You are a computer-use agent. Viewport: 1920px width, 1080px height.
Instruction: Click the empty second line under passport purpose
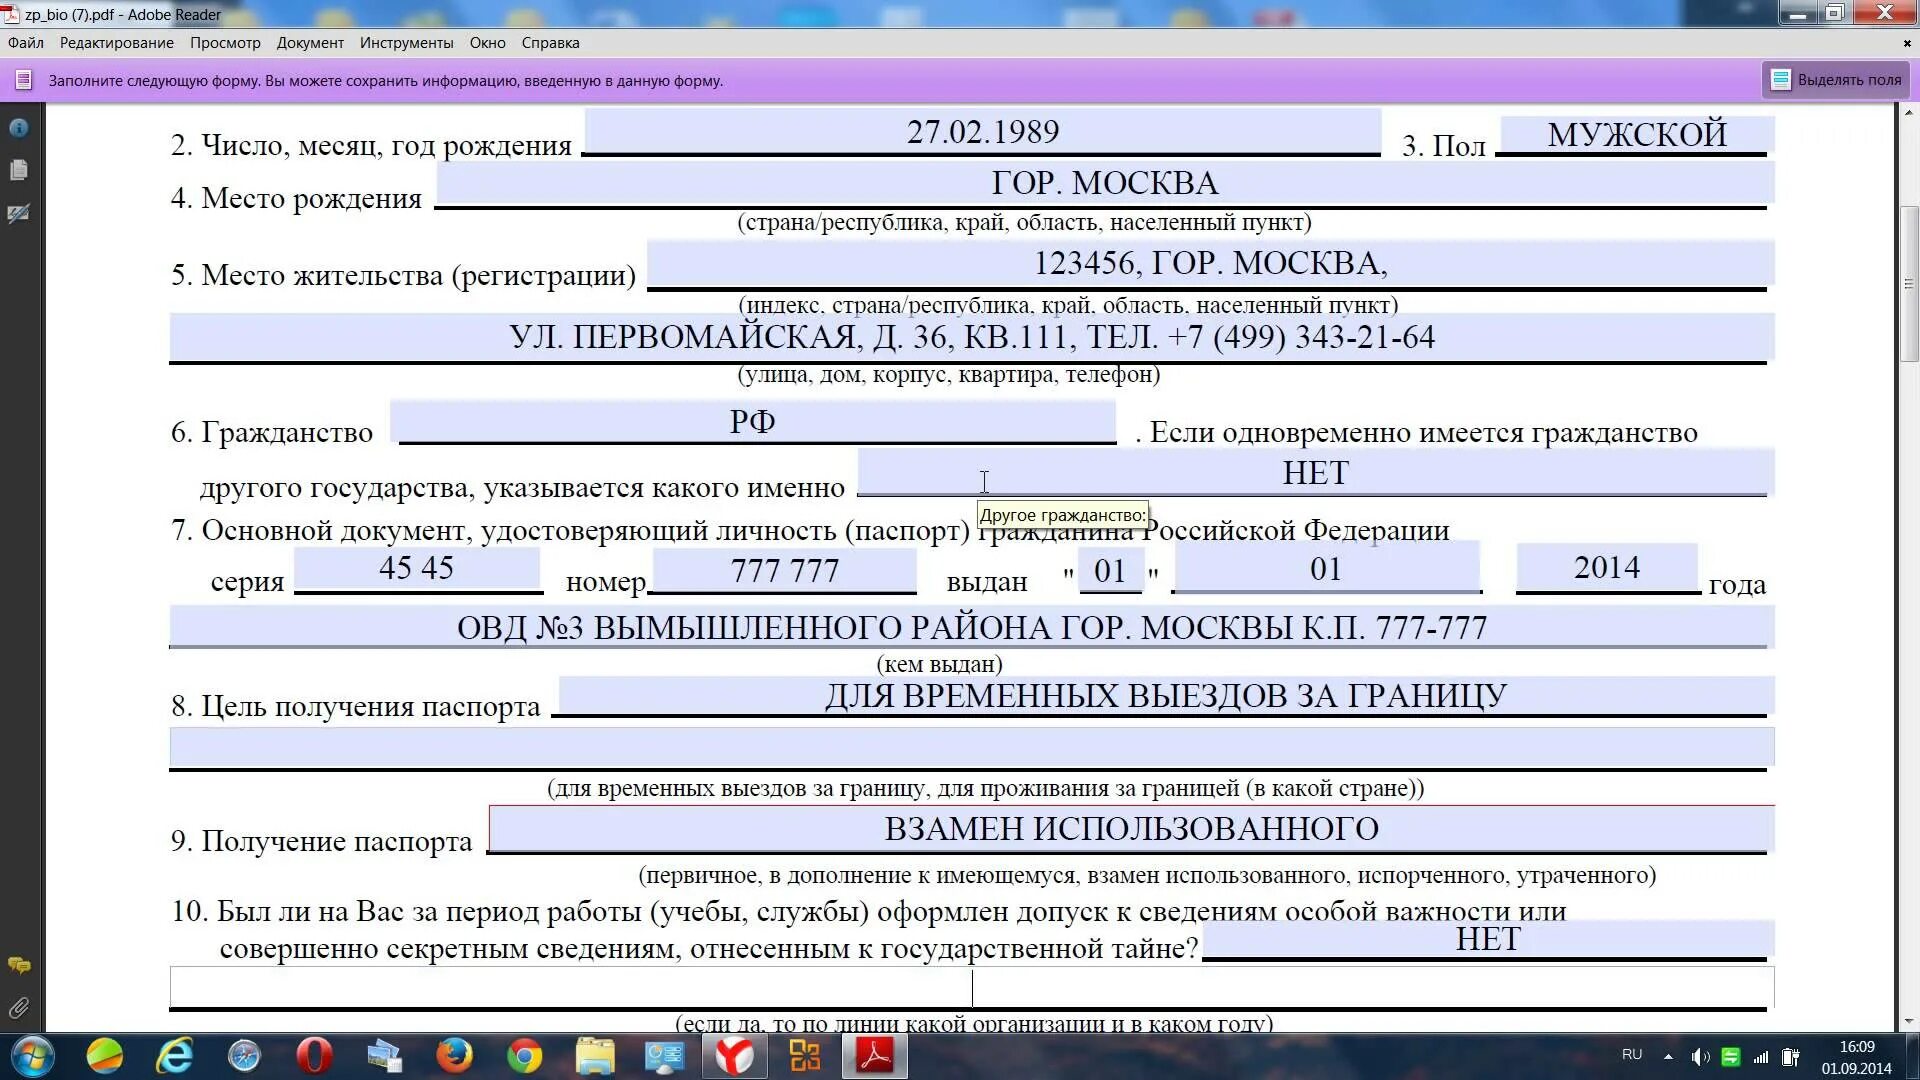pos(971,748)
